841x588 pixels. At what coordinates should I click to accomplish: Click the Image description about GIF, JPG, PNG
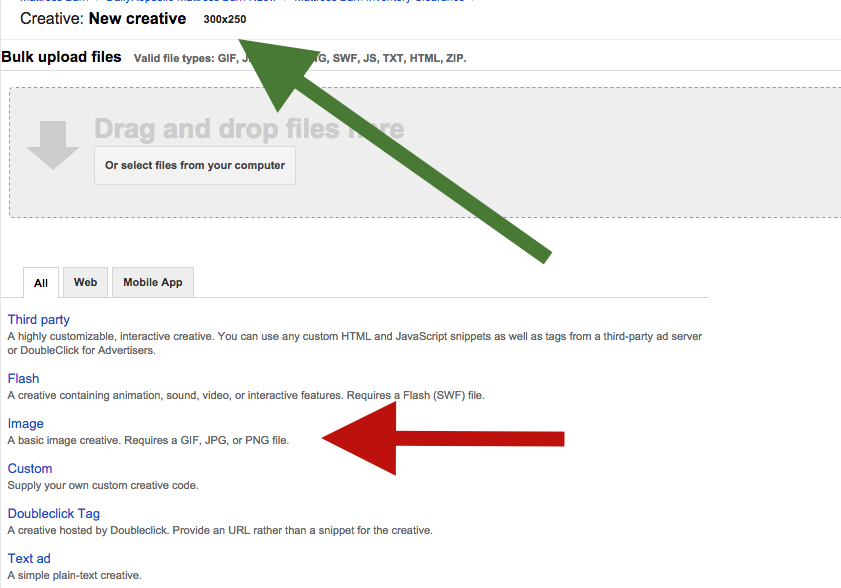pos(148,440)
